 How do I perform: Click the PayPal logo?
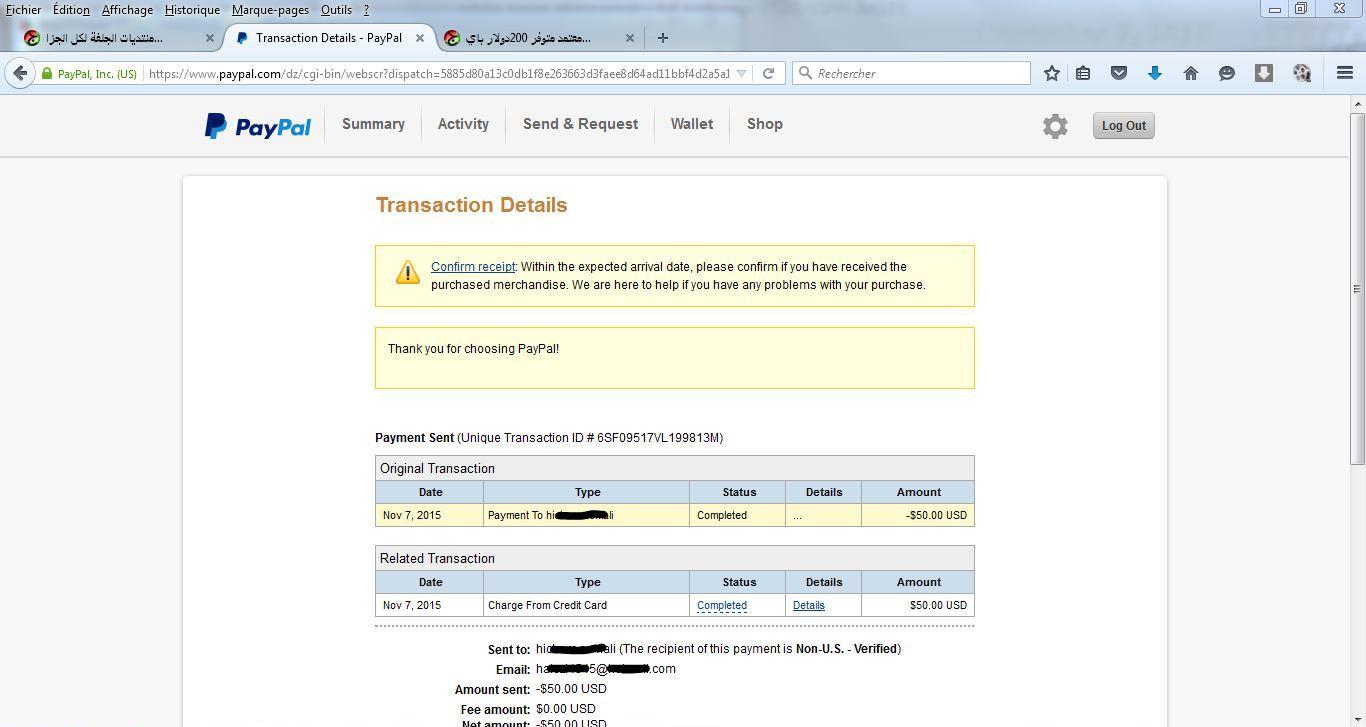click(x=258, y=126)
